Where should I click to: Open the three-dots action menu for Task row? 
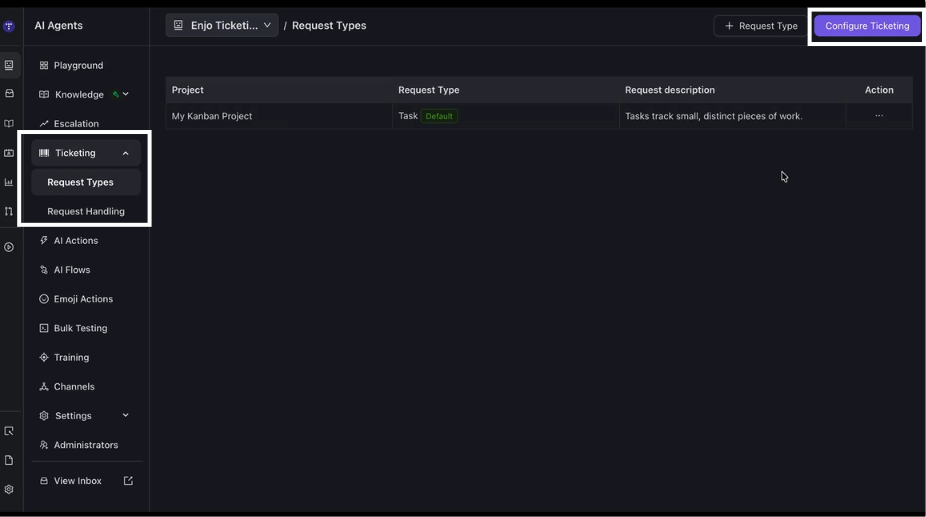click(879, 116)
